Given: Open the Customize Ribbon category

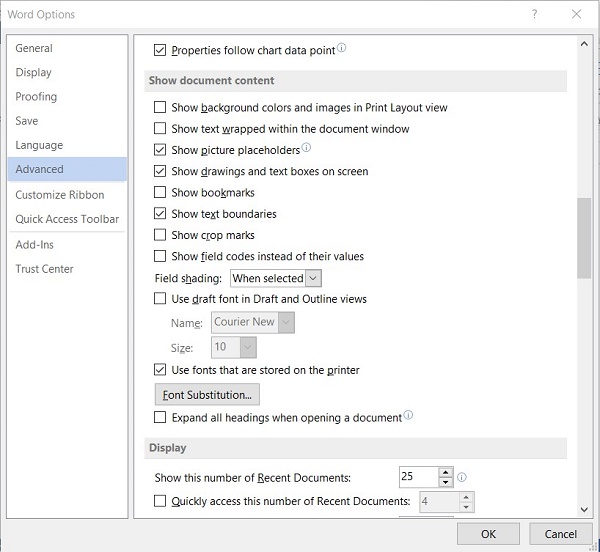Looking at the screenshot, I should pyautogui.click(x=67, y=195).
